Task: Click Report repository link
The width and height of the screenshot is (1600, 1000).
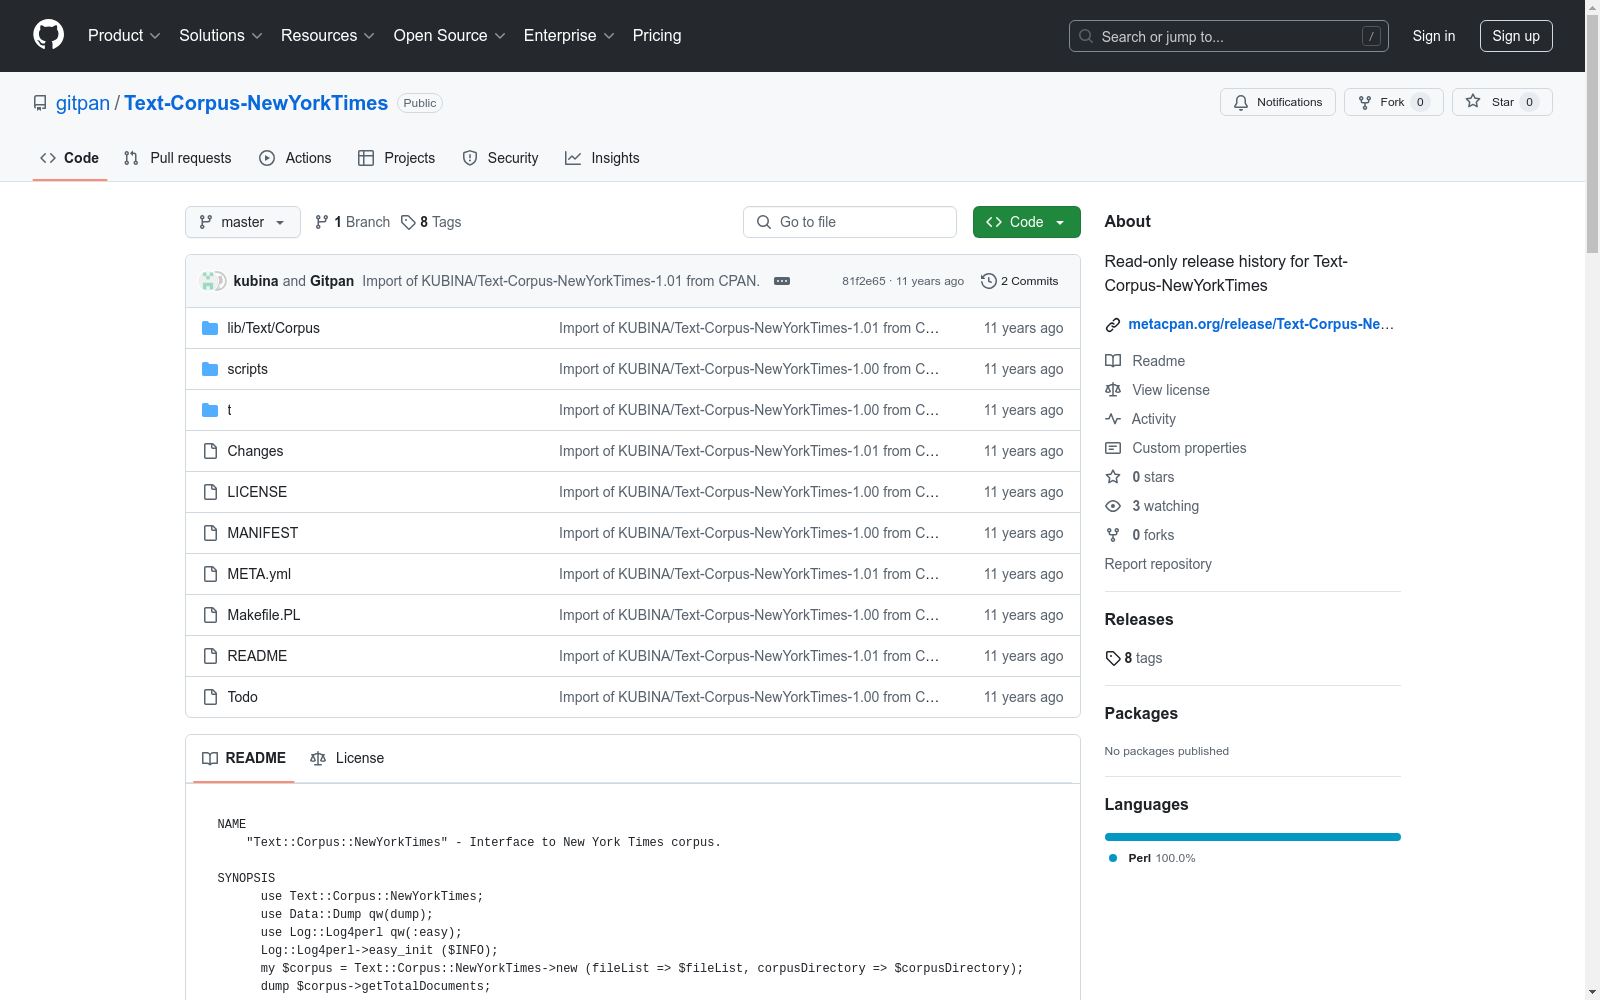Action: pyautogui.click(x=1158, y=564)
